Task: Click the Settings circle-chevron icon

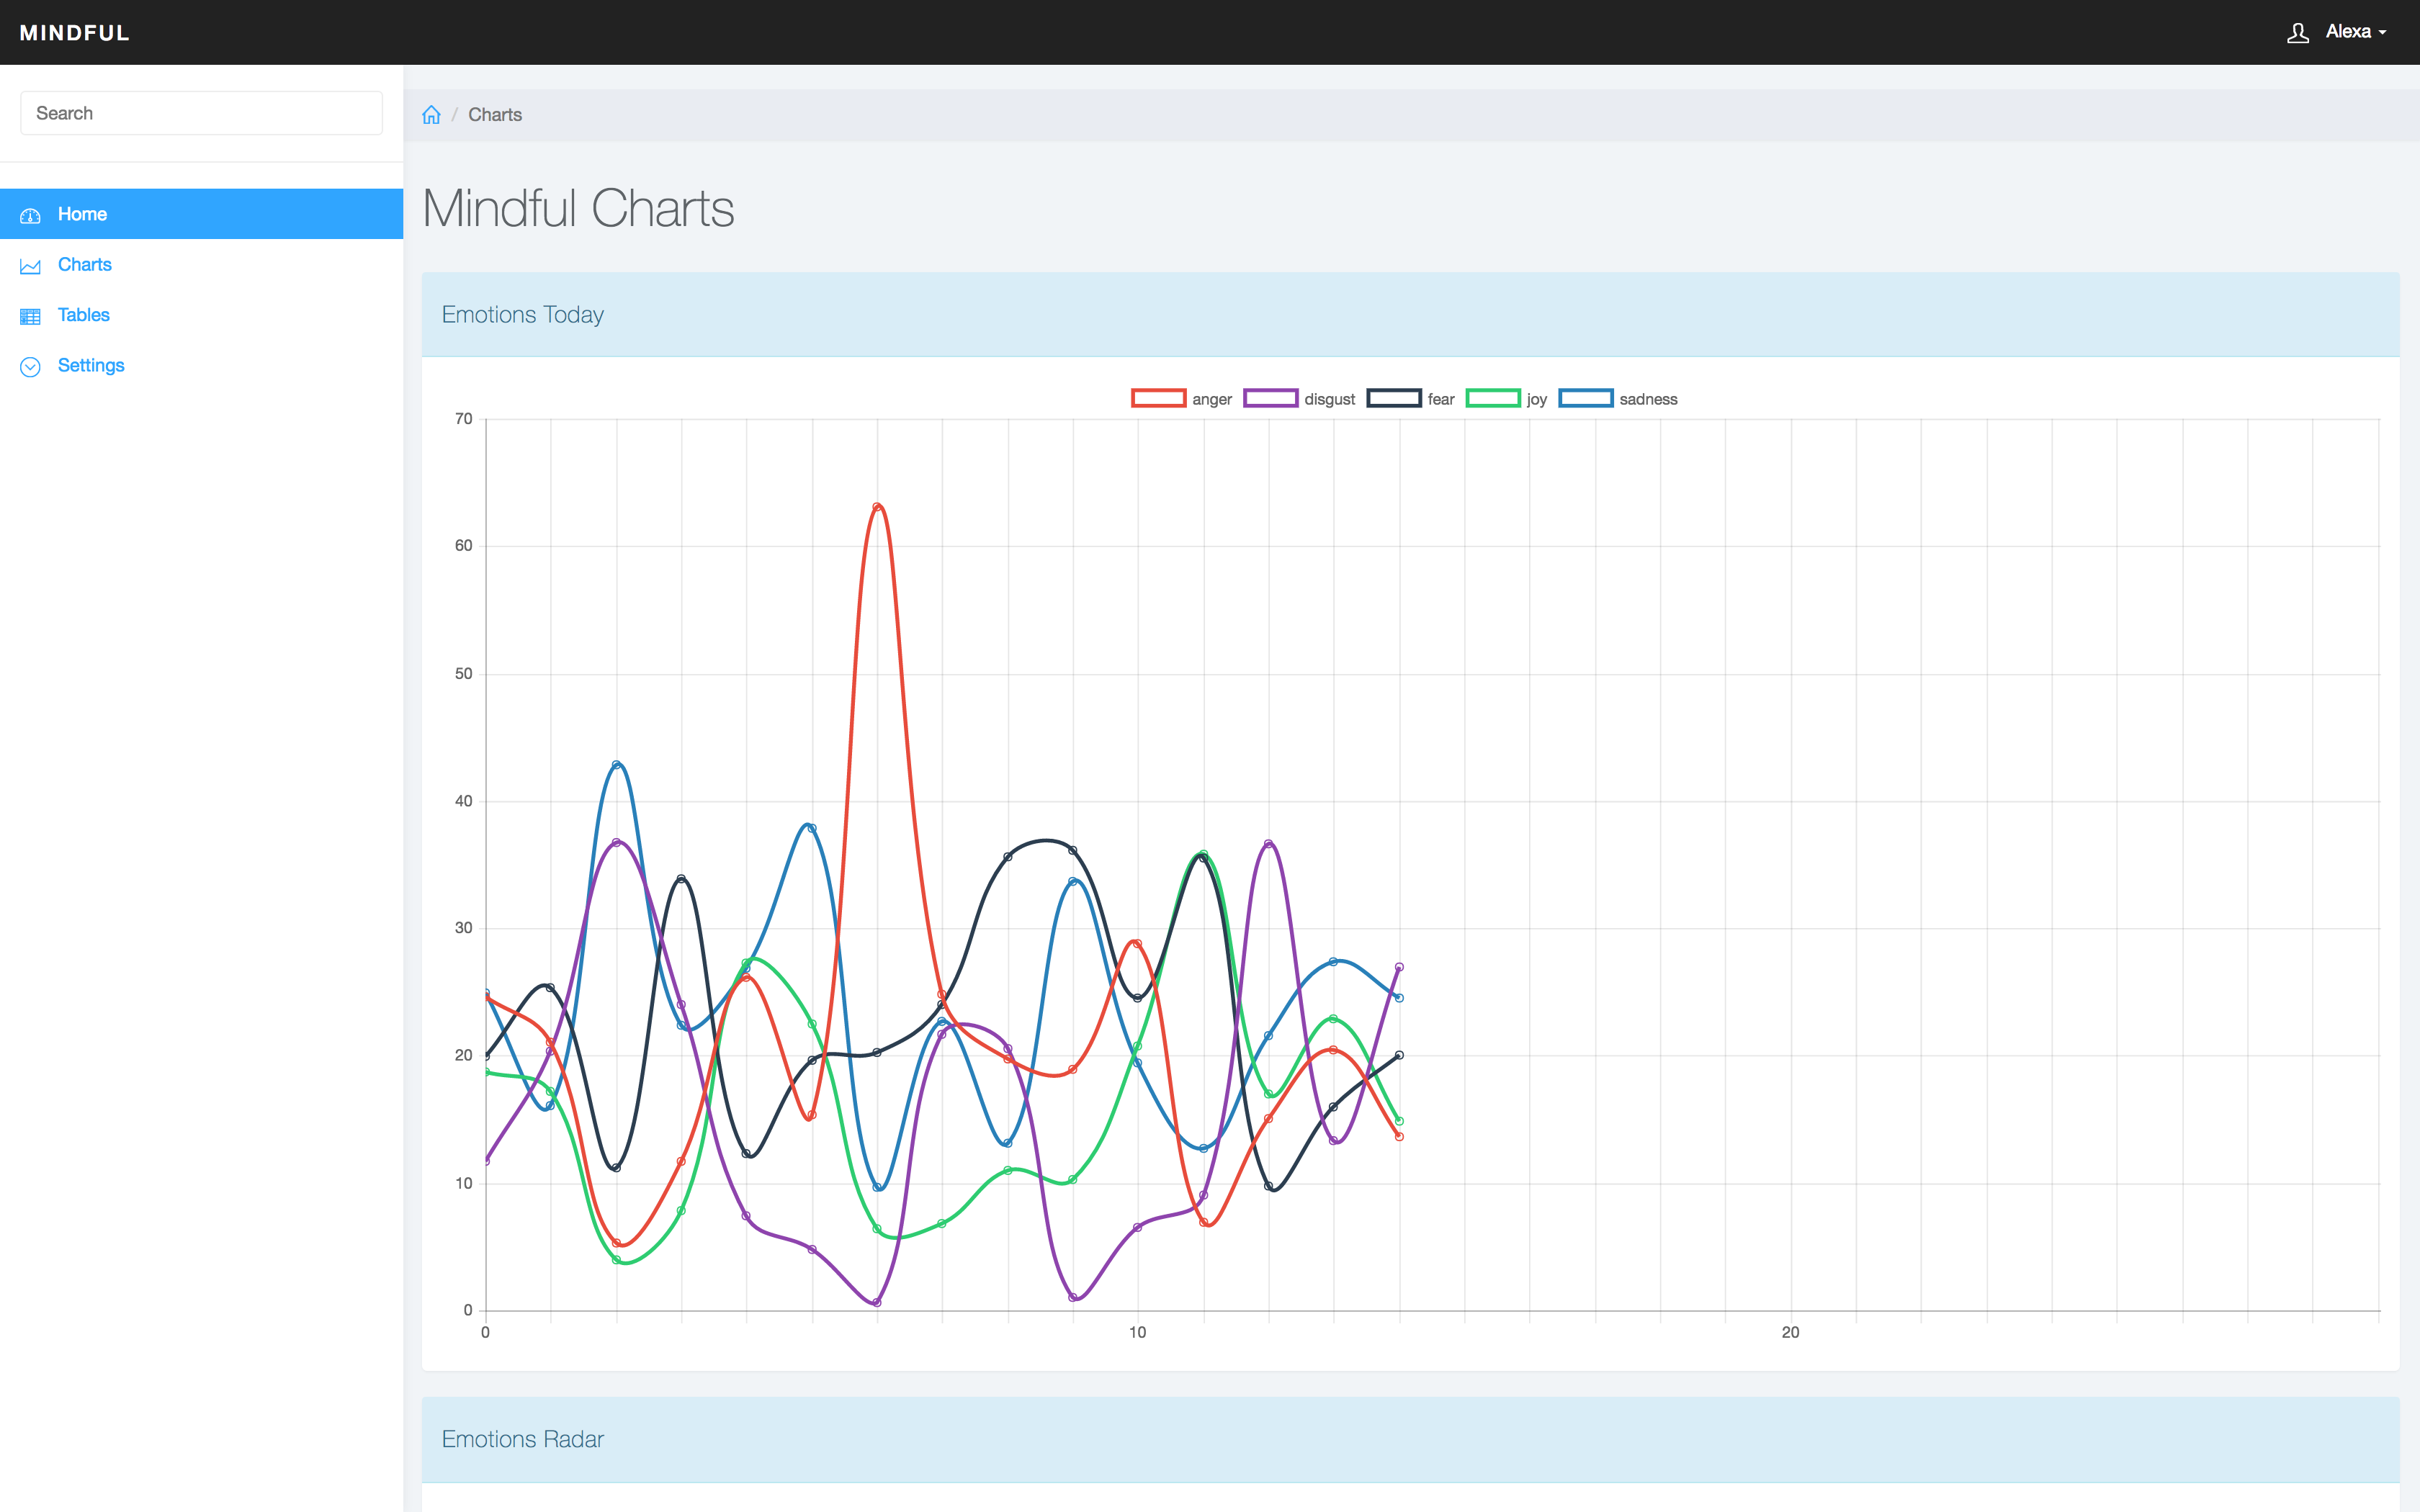Action: [30, 367]
